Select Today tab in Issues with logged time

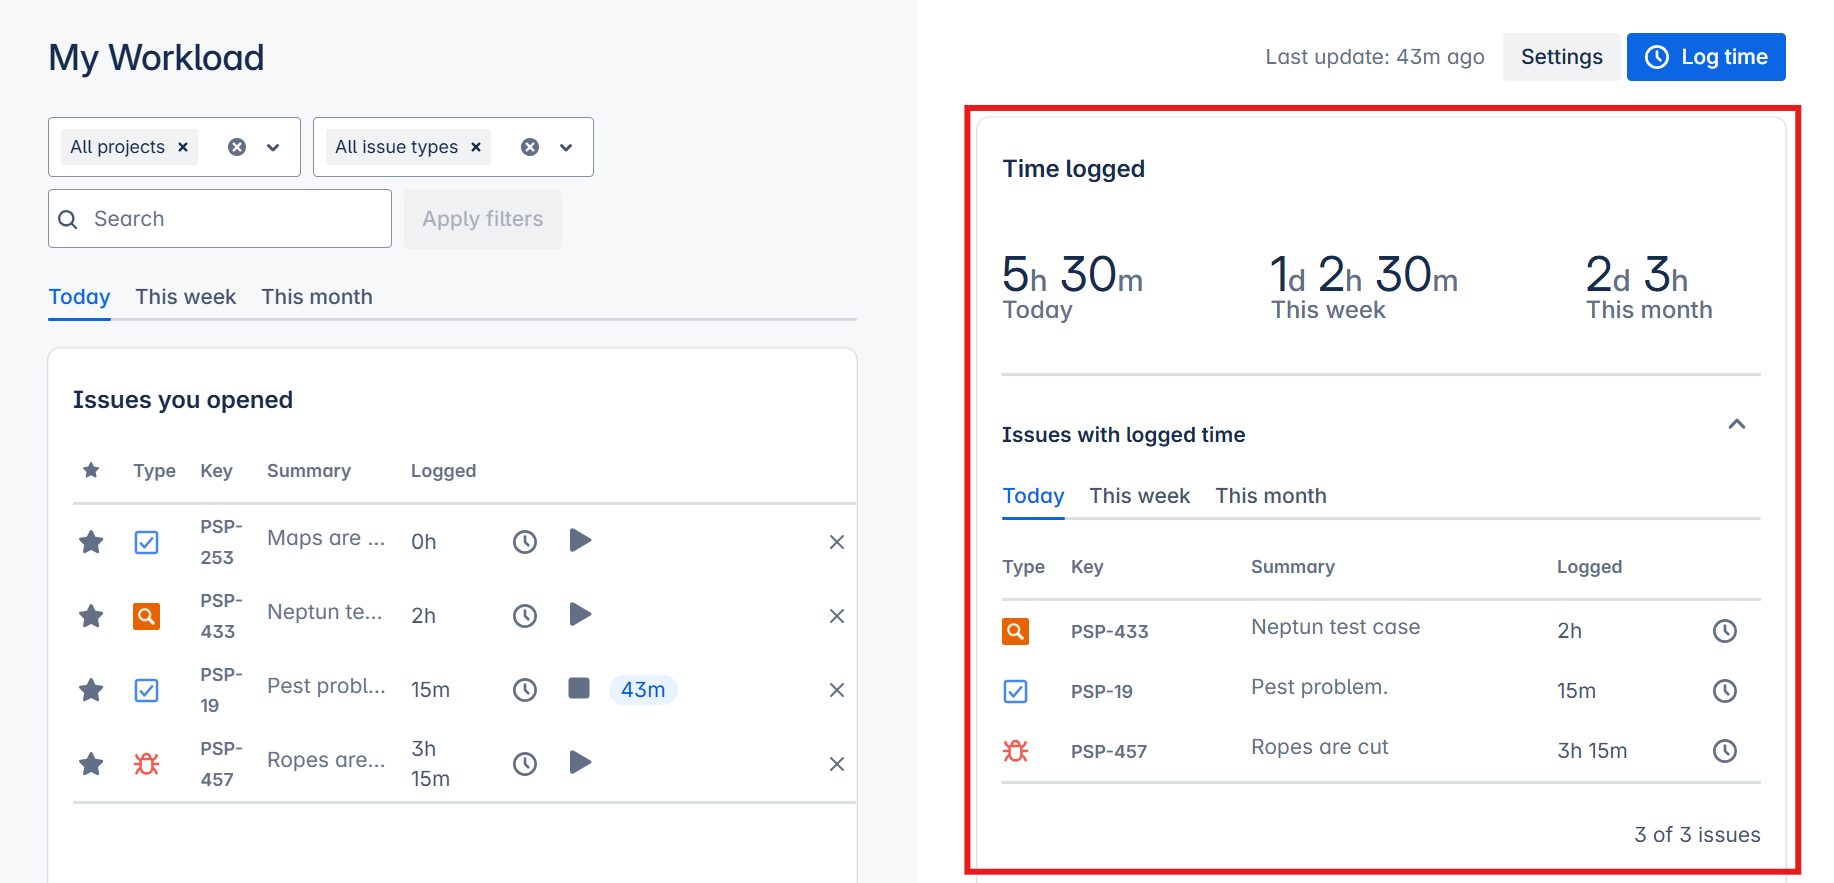[1033, 496]
